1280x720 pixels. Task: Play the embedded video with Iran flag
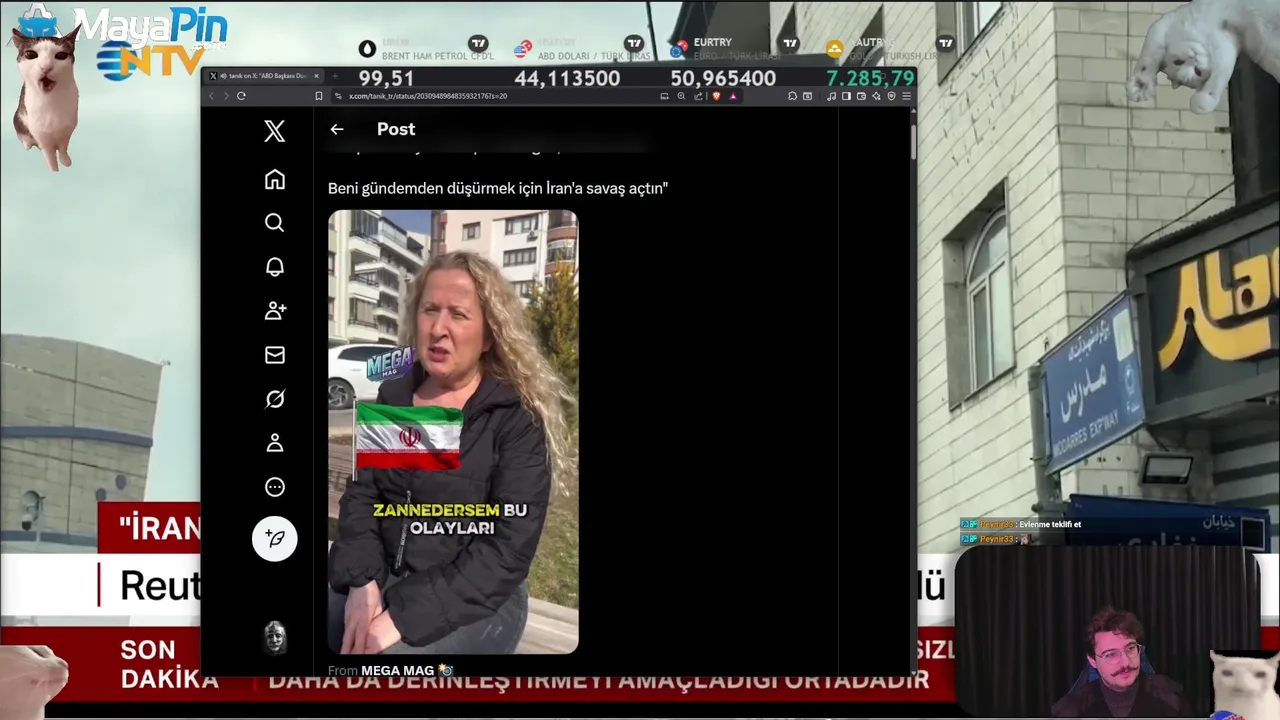[x=453, y=432]
